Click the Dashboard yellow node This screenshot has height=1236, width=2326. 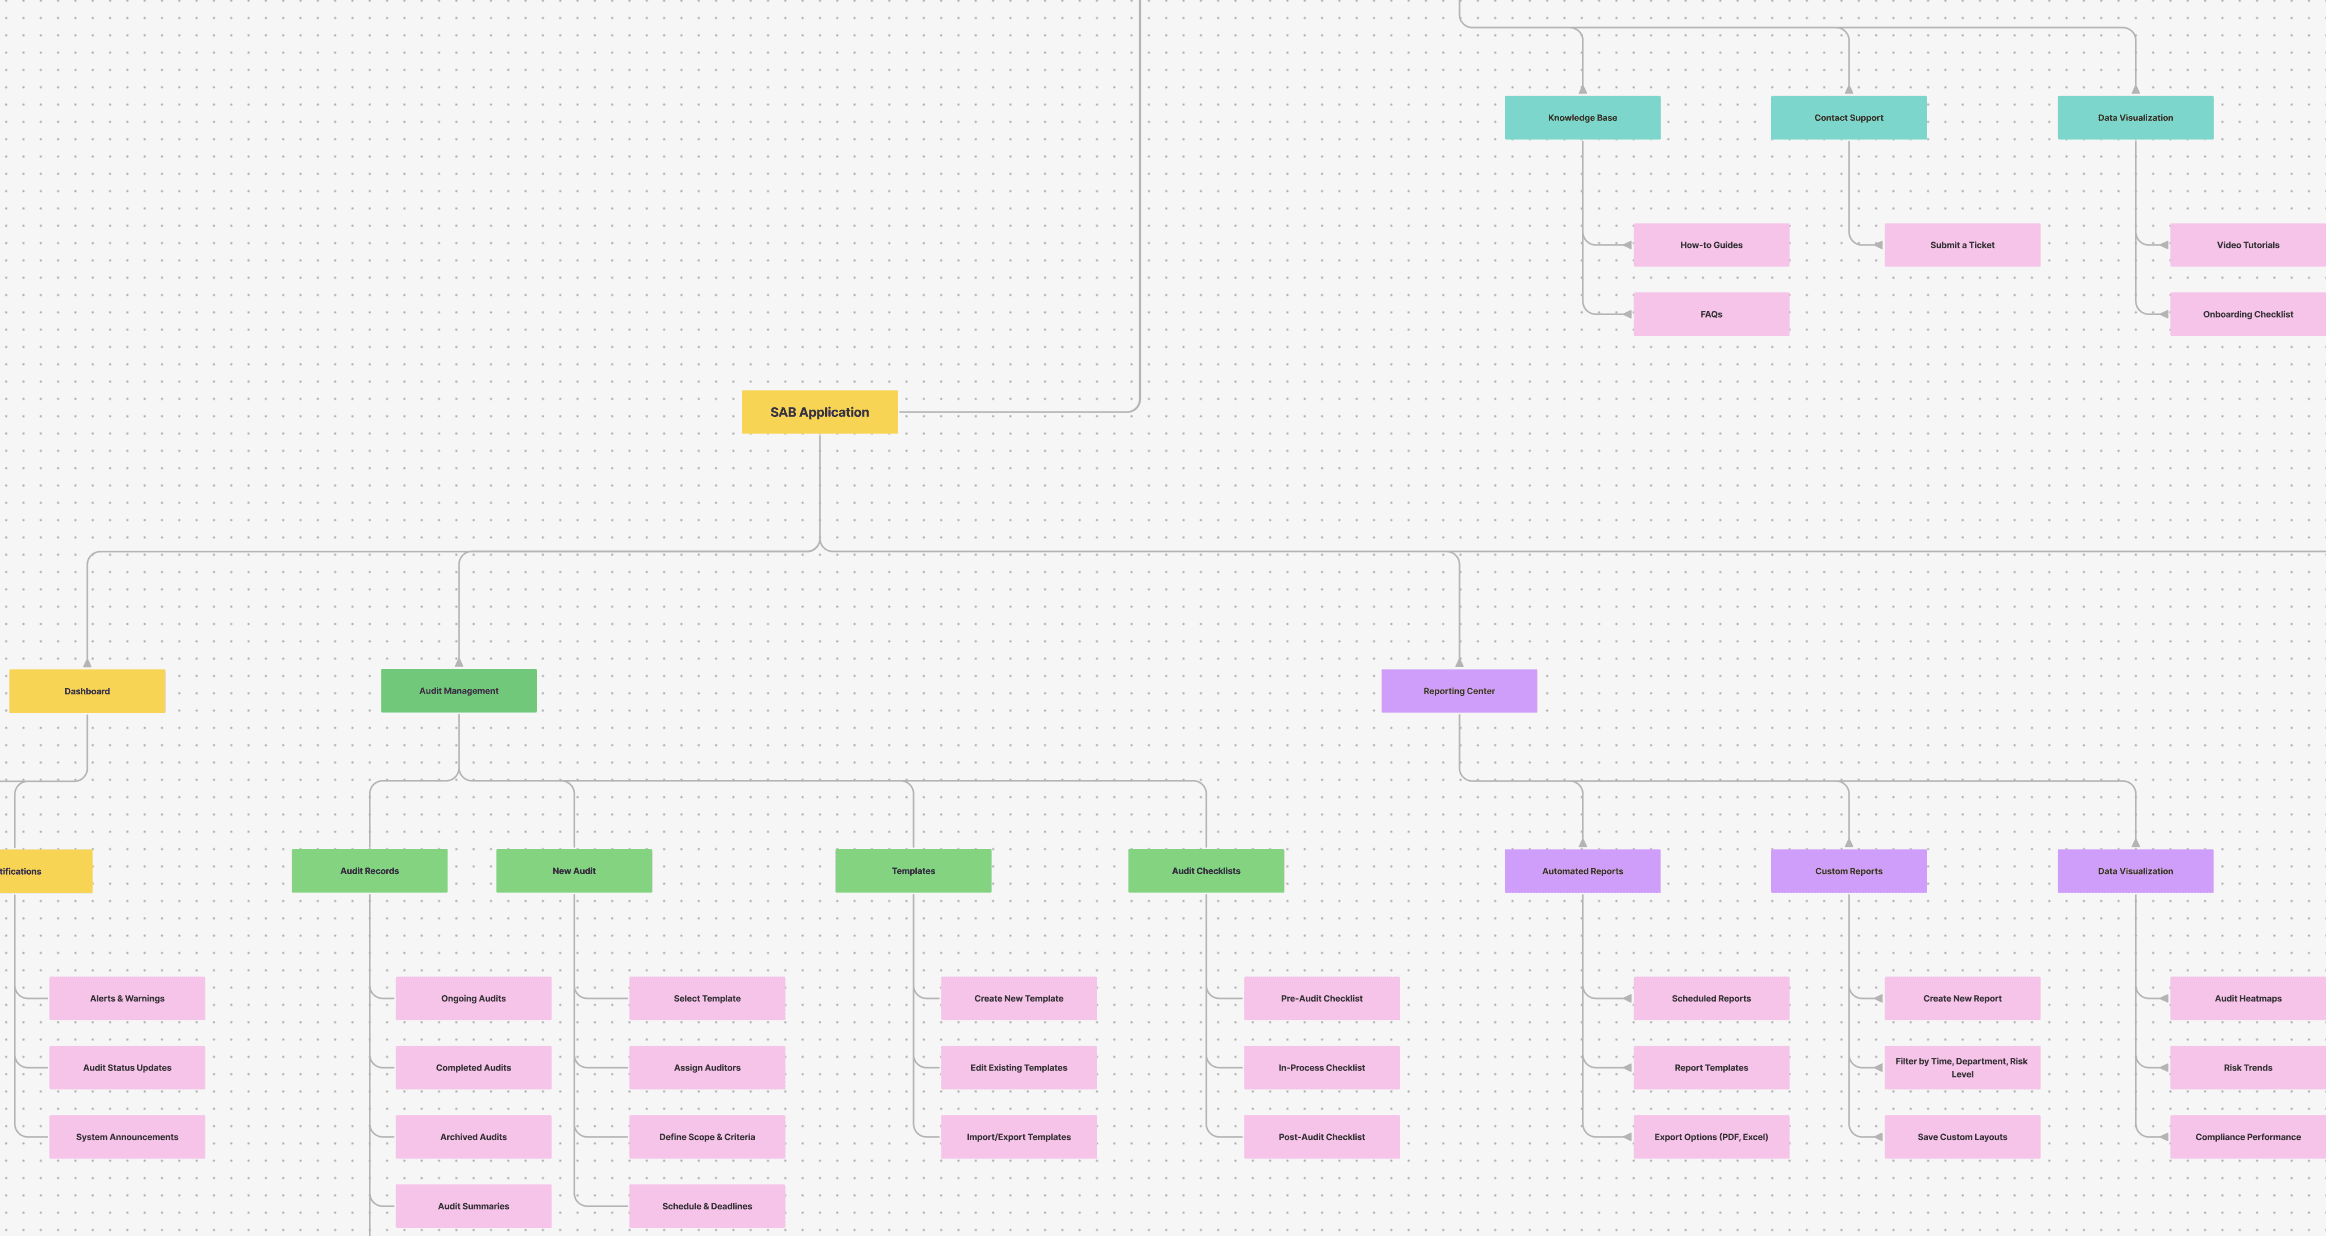[87, 691]
